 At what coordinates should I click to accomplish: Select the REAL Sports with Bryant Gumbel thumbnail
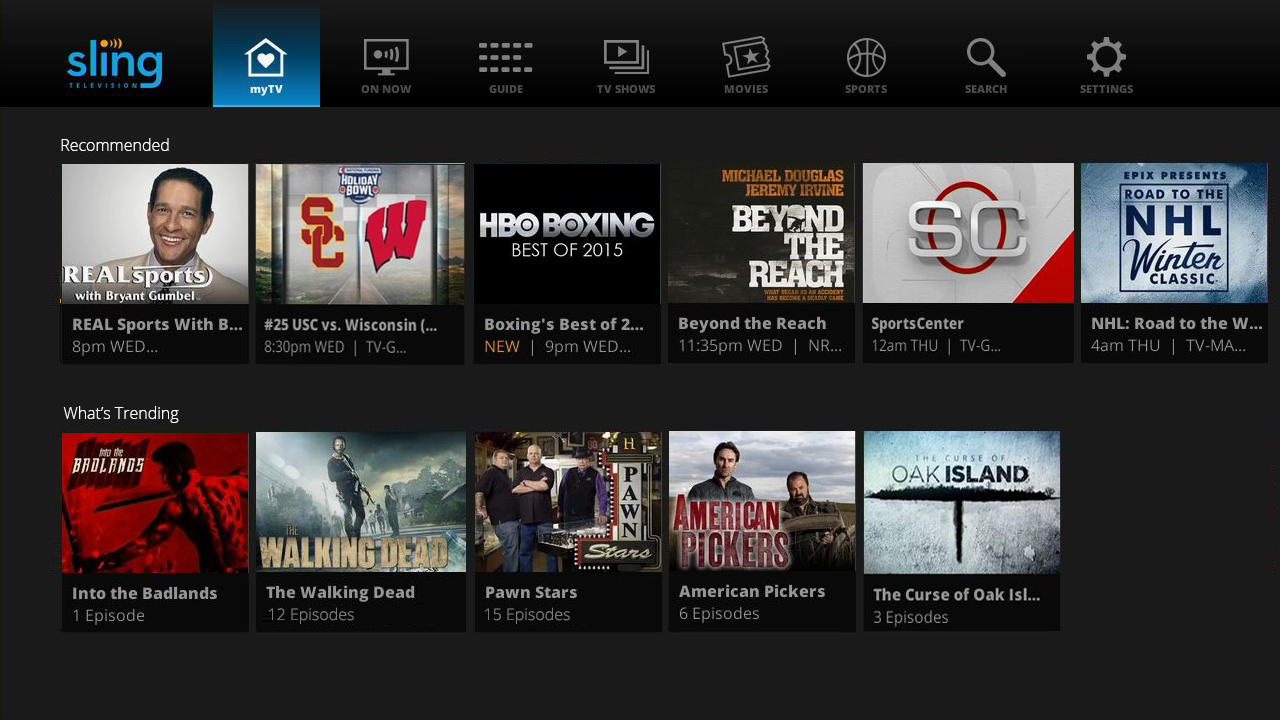point(155,233)
